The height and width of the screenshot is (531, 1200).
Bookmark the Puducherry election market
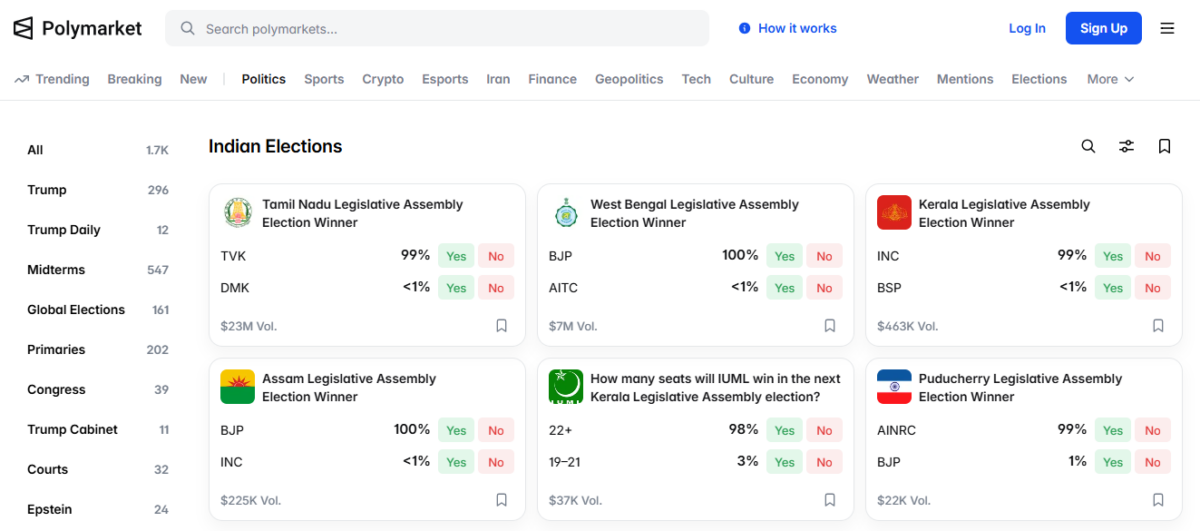[1158, 500]
